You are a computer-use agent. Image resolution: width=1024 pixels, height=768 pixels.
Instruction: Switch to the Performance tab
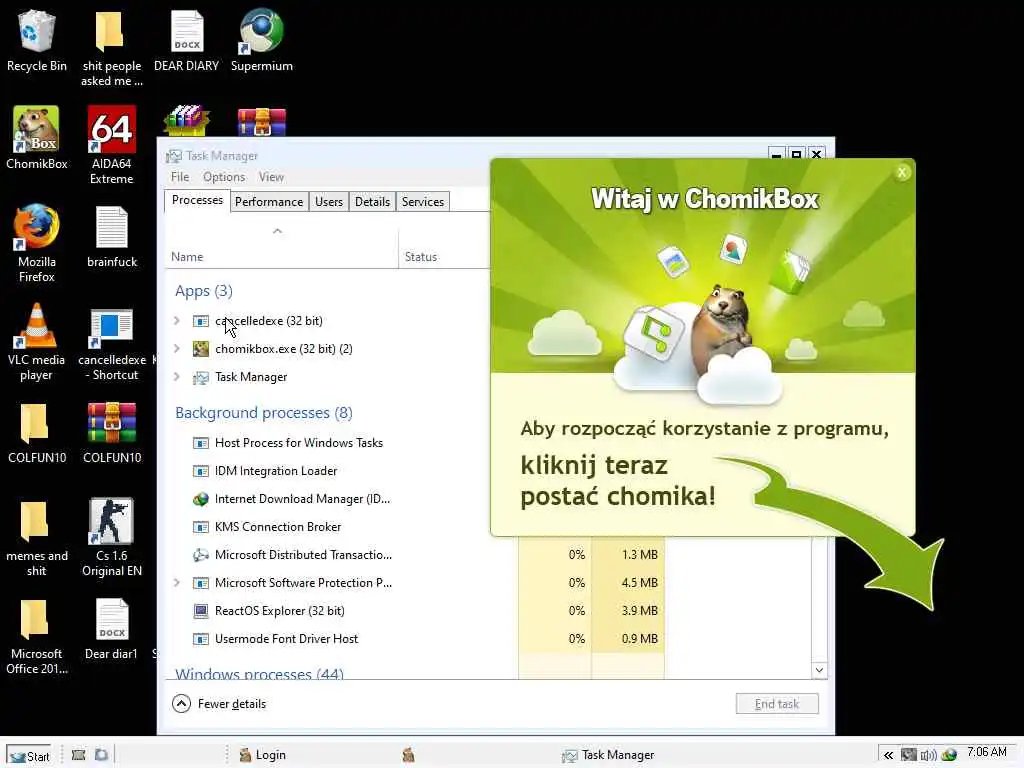[269, 202]
